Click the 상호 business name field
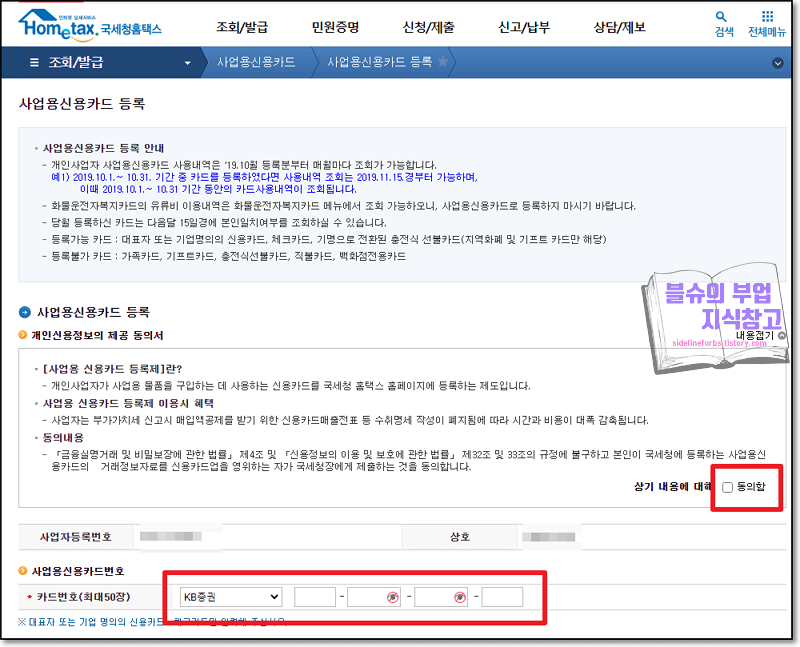 coord(548,537)
